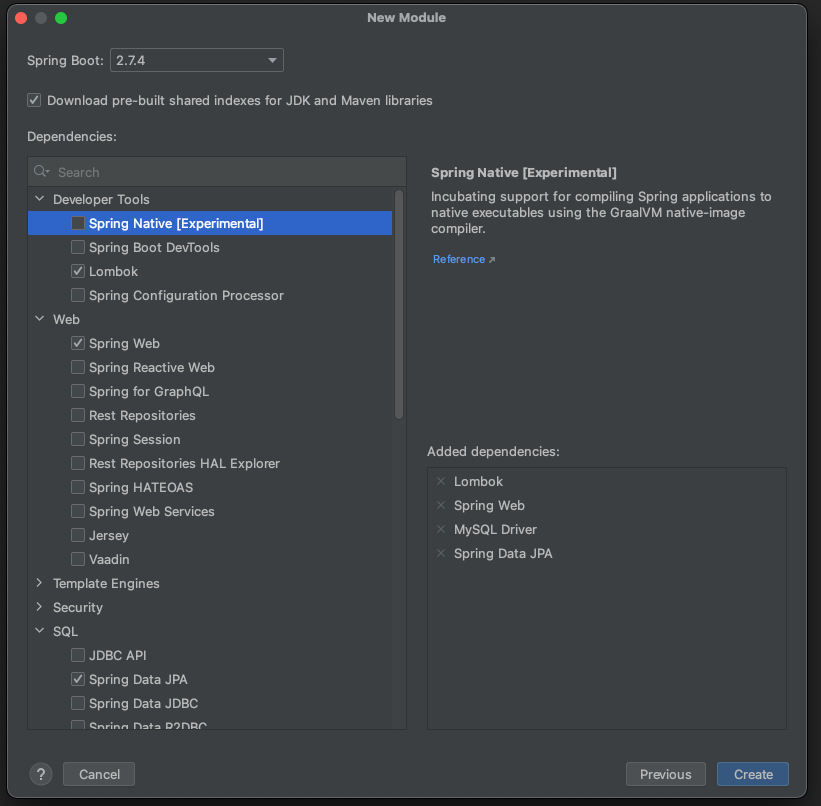This screenshot has height=806, width=821.
Task: Click the Create button
Action: click(753, 774)
